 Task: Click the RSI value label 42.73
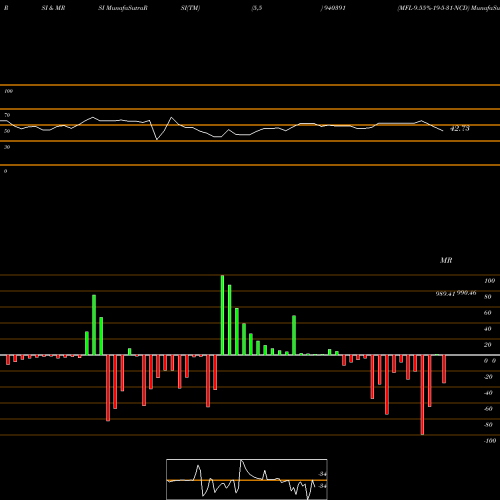click(460, 129)
